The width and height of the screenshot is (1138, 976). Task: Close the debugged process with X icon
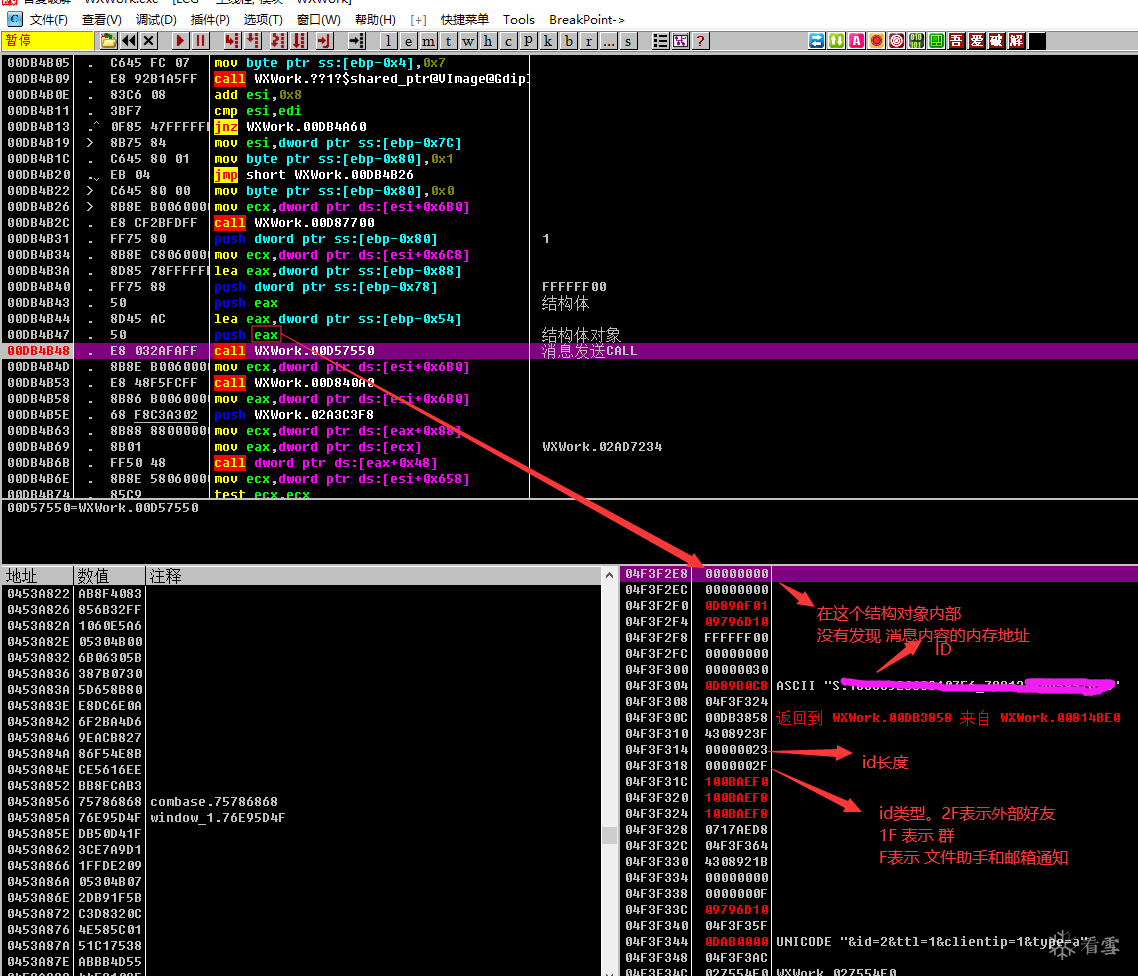coord(149,41)
